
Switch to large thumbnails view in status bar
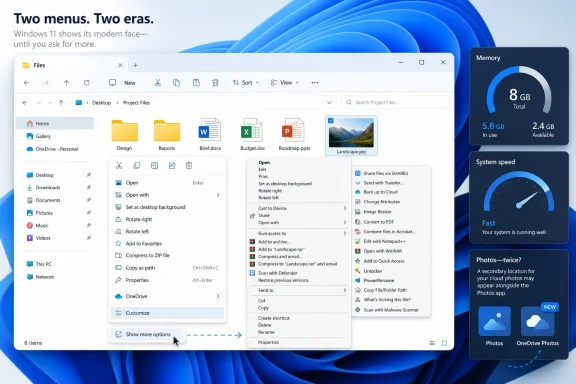click(444, 343)
